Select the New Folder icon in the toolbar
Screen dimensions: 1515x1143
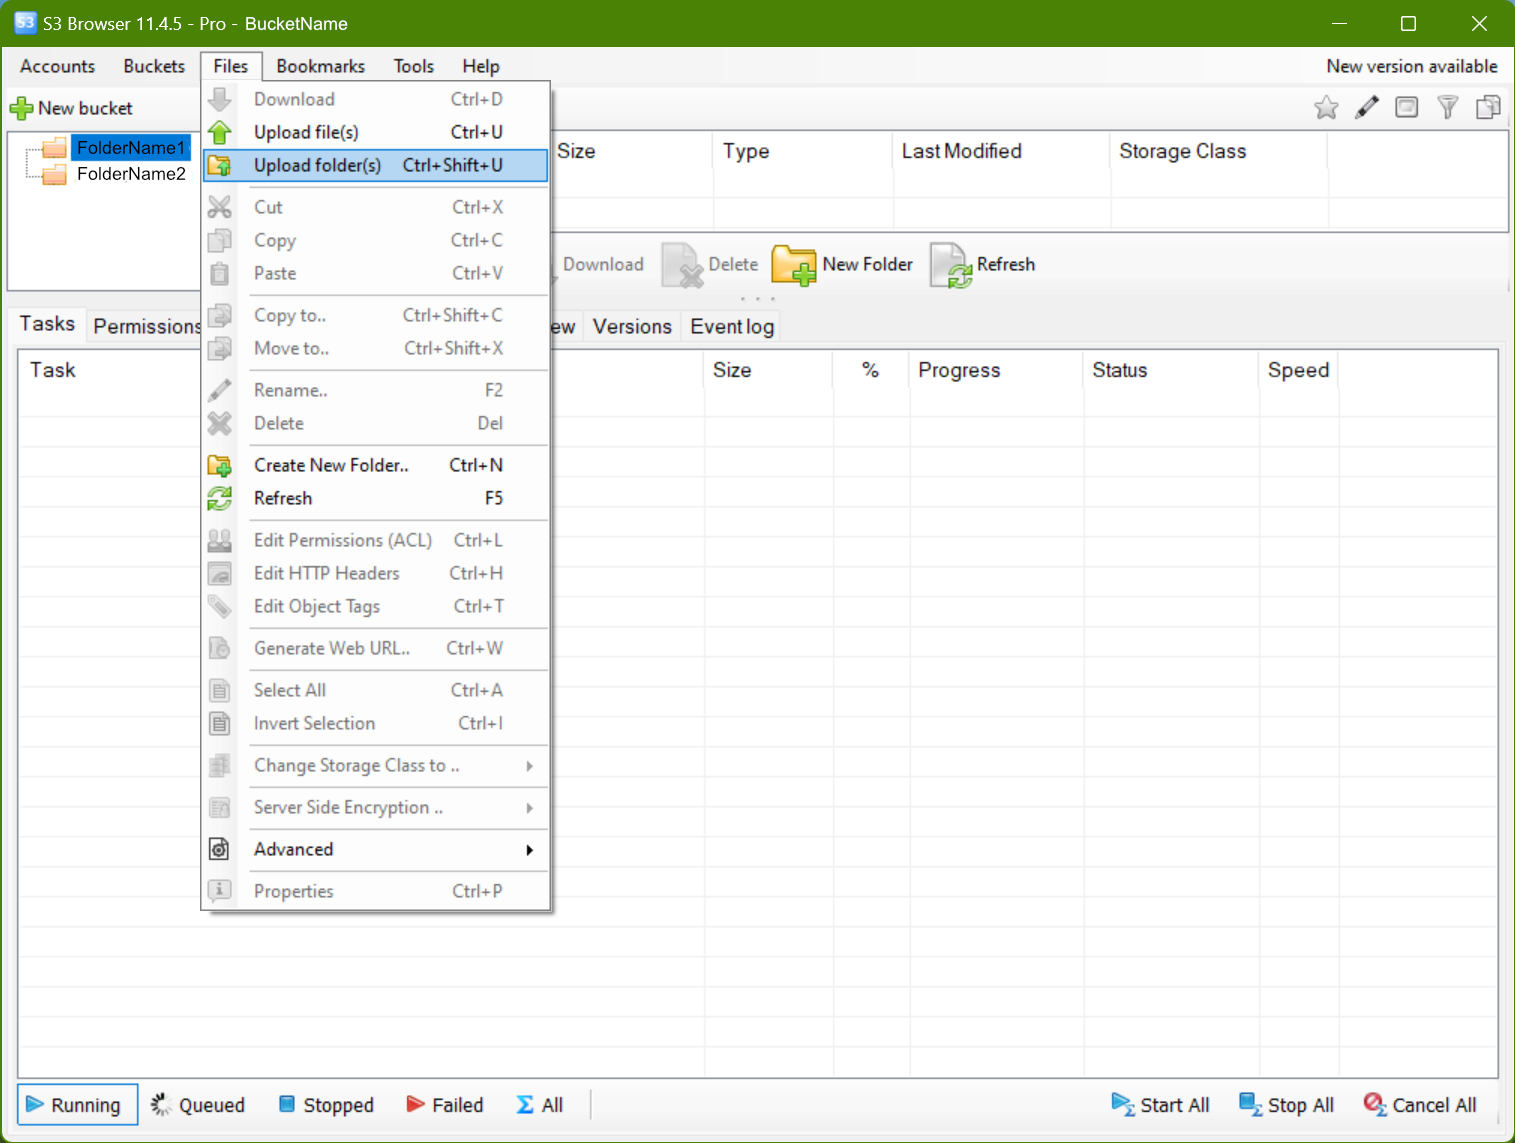[795, 265]
